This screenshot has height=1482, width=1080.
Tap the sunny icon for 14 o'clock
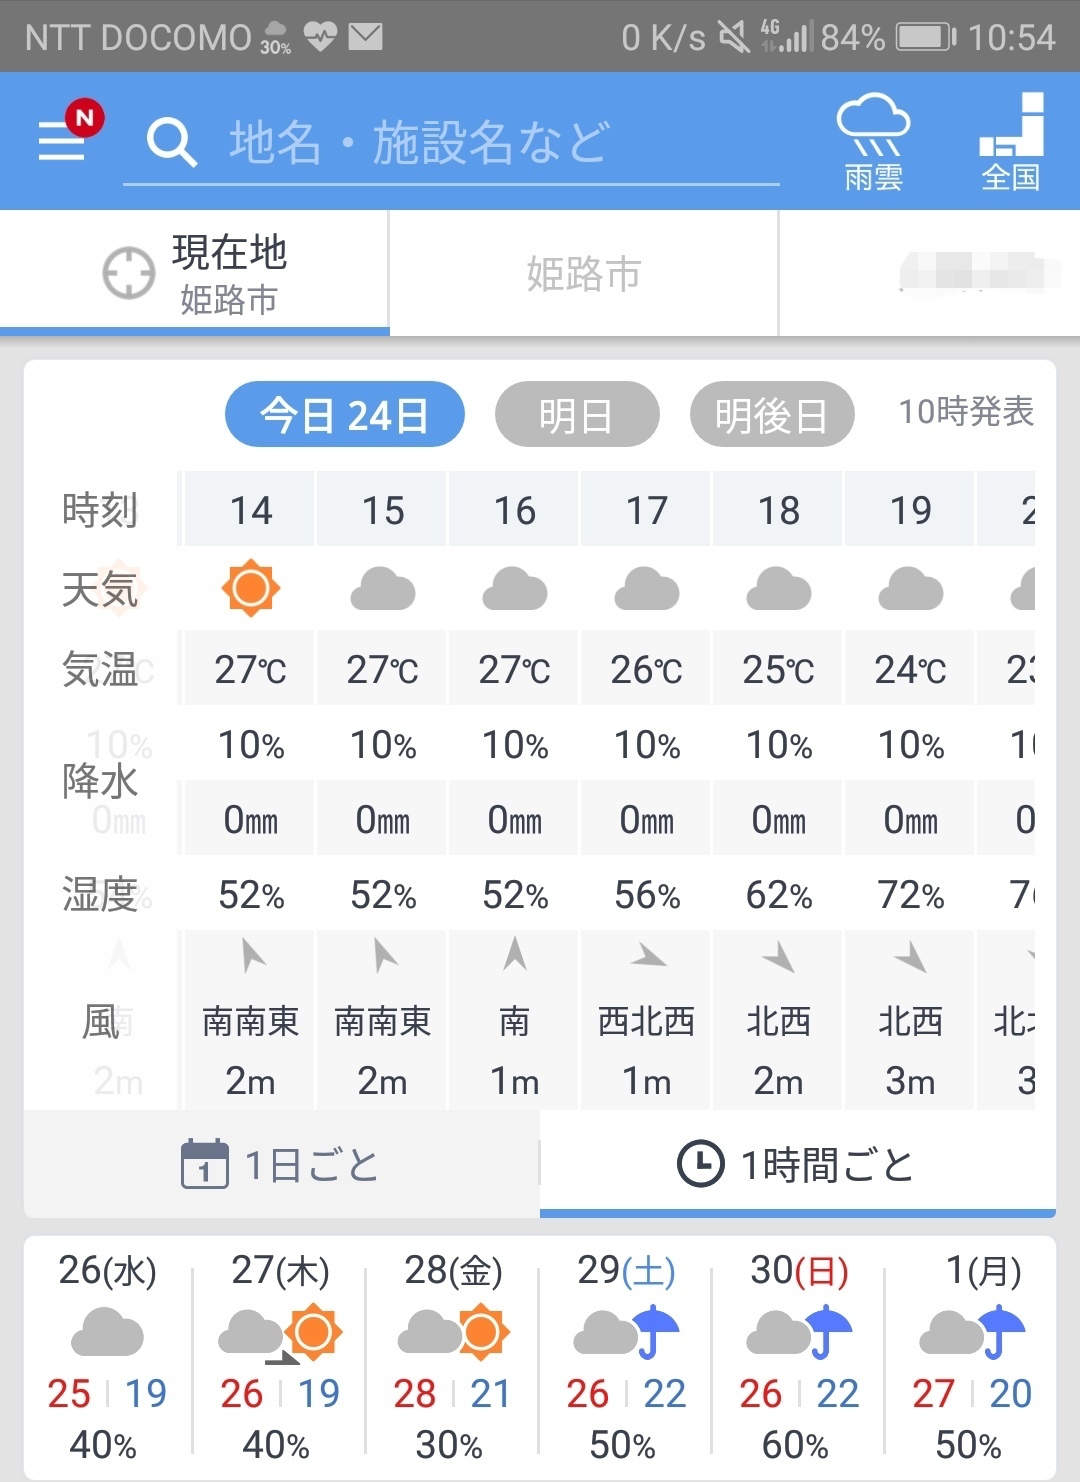[x=250, y=588]
